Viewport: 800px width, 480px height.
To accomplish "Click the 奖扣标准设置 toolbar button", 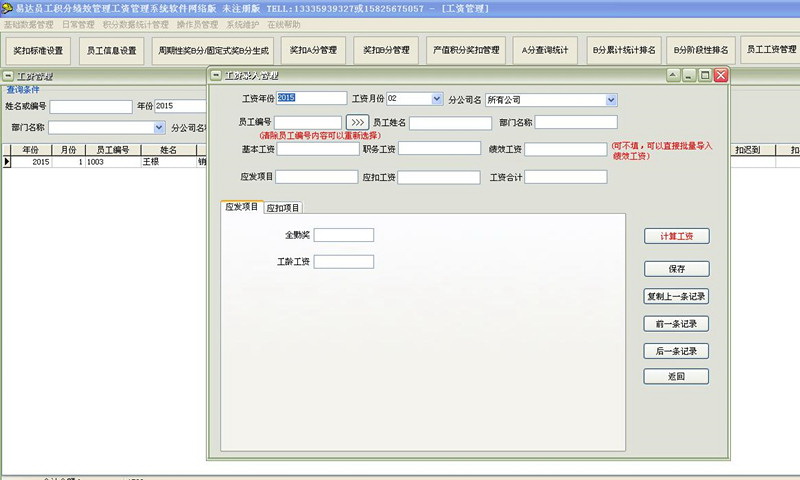I will coord(38,50).
